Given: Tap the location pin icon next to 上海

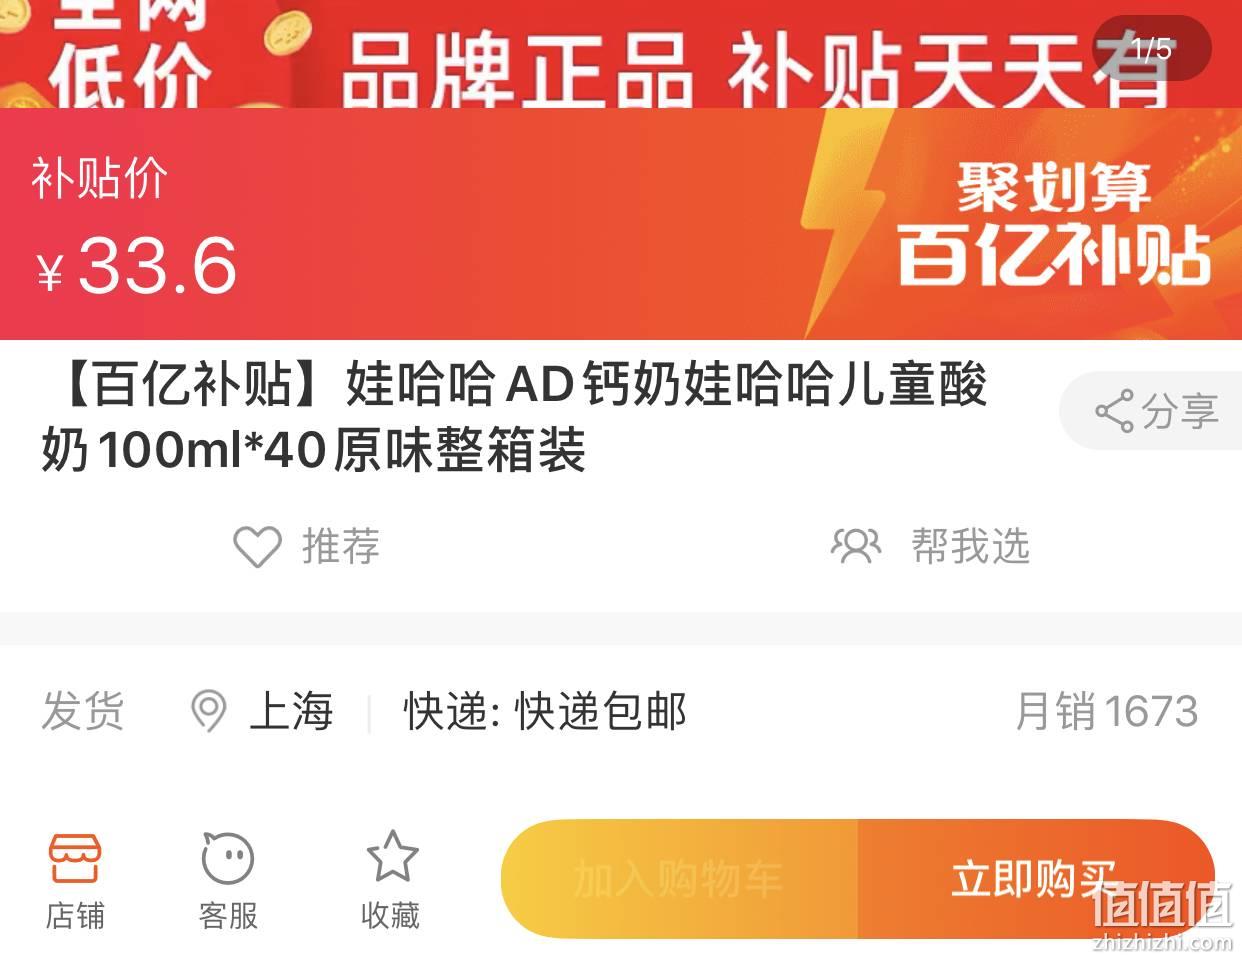Looking at the screenshot, I should tap(208, 712).
